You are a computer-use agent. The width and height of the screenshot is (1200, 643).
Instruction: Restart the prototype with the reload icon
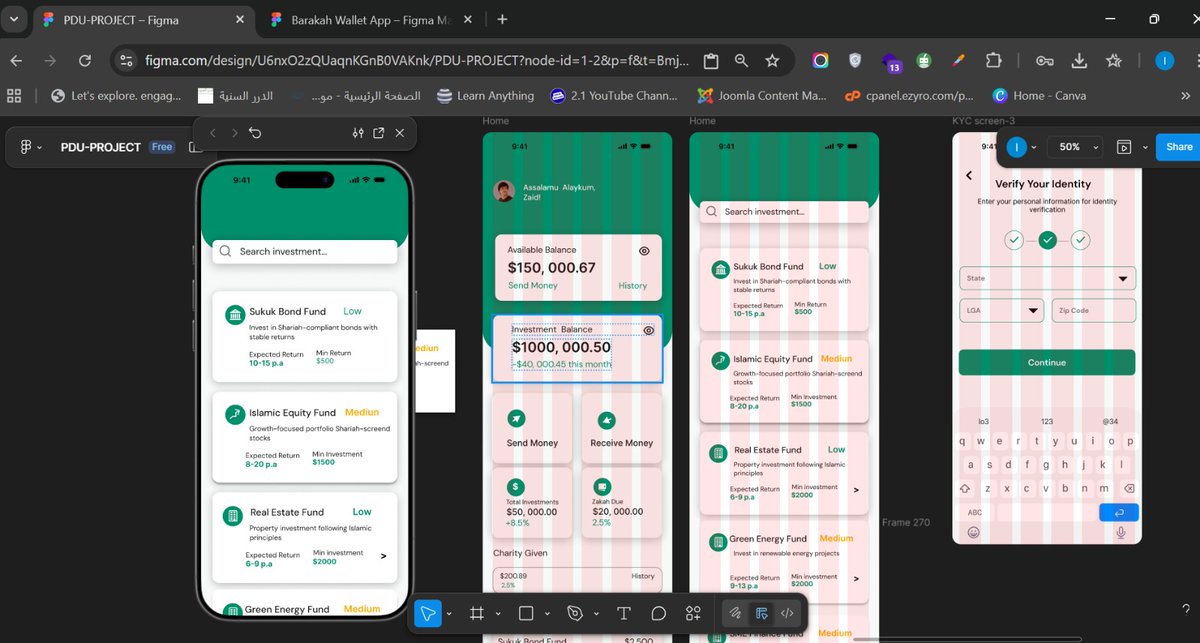pyautogui.click(x=255, y=132)
